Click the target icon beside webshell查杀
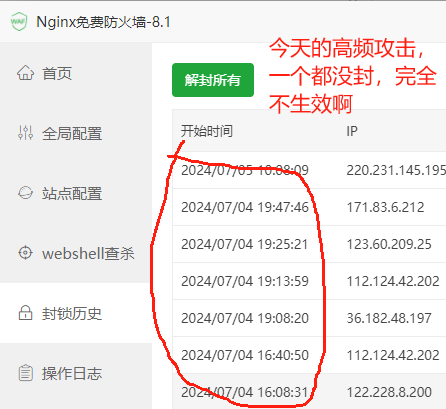This screenshot has height=409, width=446. 25,253
